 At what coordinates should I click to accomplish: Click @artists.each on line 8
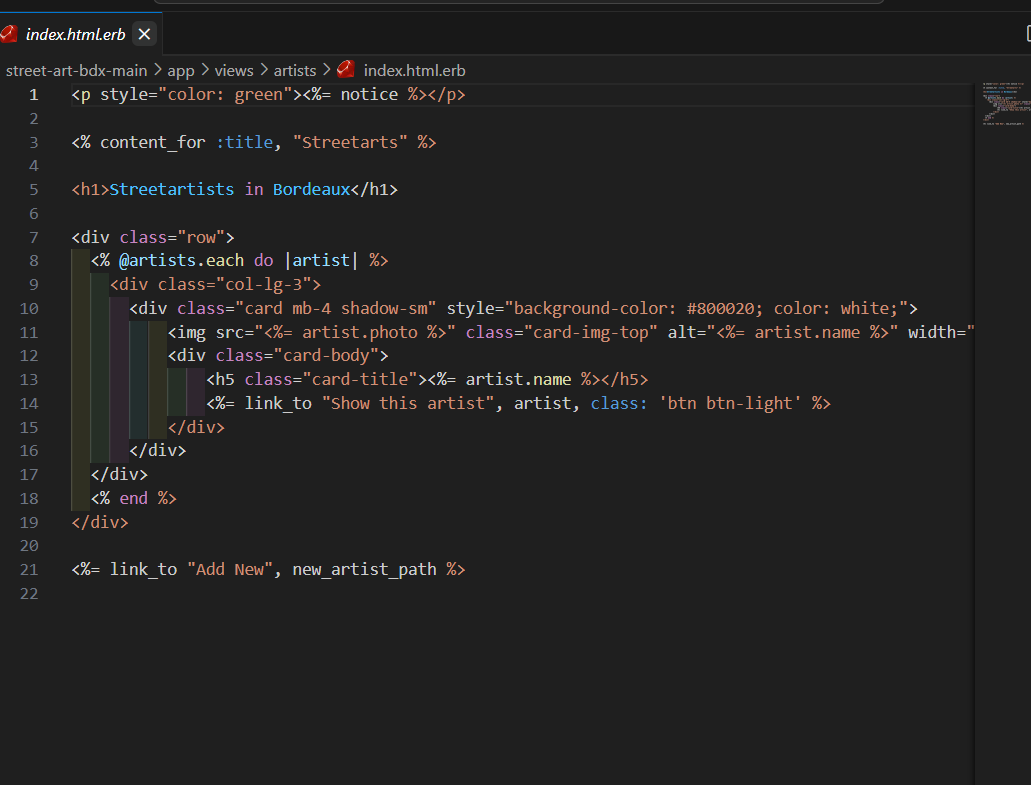pyautogui.click(x=182, y=260)
